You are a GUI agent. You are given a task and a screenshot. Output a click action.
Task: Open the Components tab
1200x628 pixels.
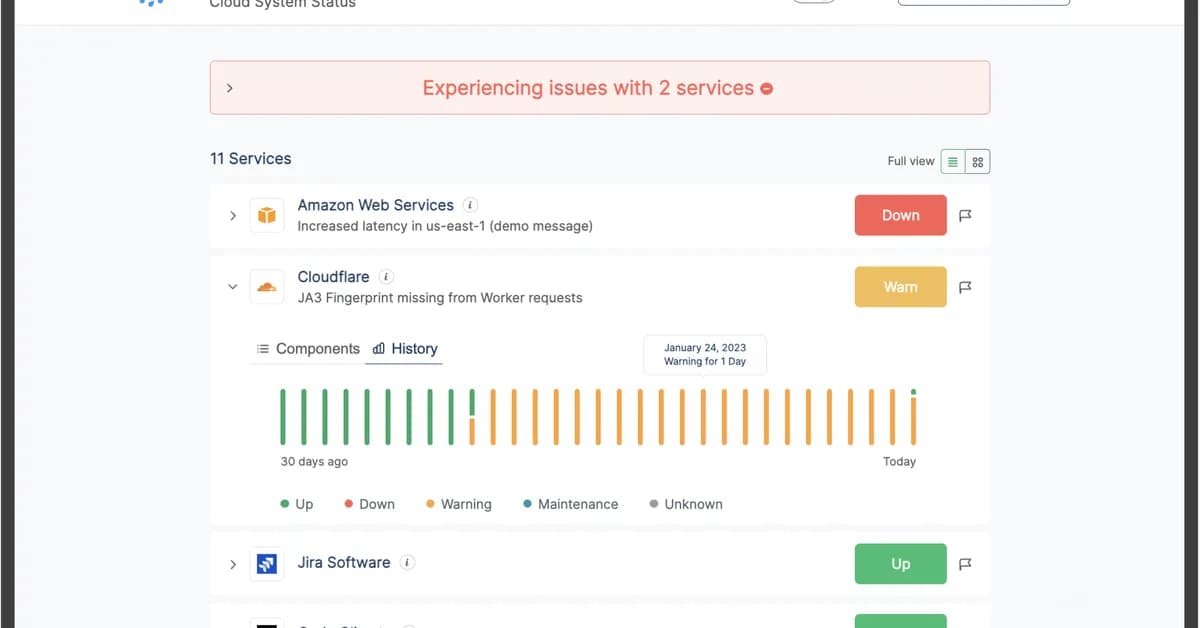[308, 349]
